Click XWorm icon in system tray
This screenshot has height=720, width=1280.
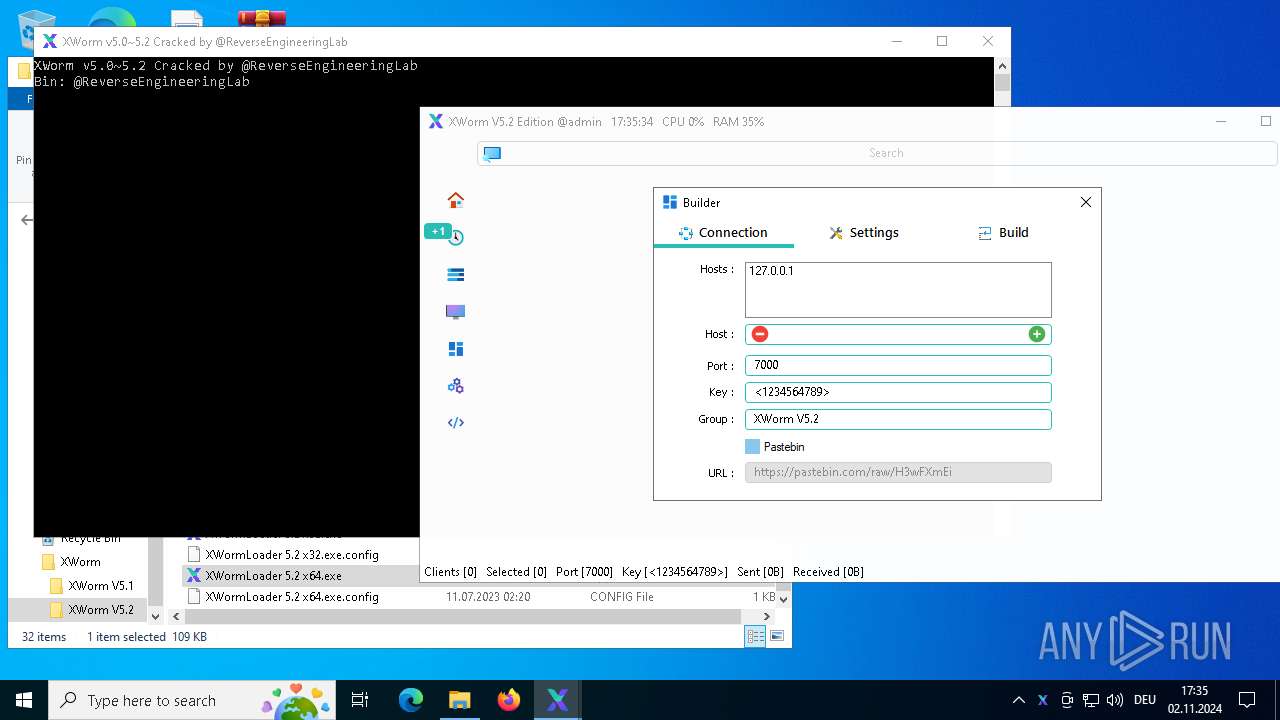1043,700
